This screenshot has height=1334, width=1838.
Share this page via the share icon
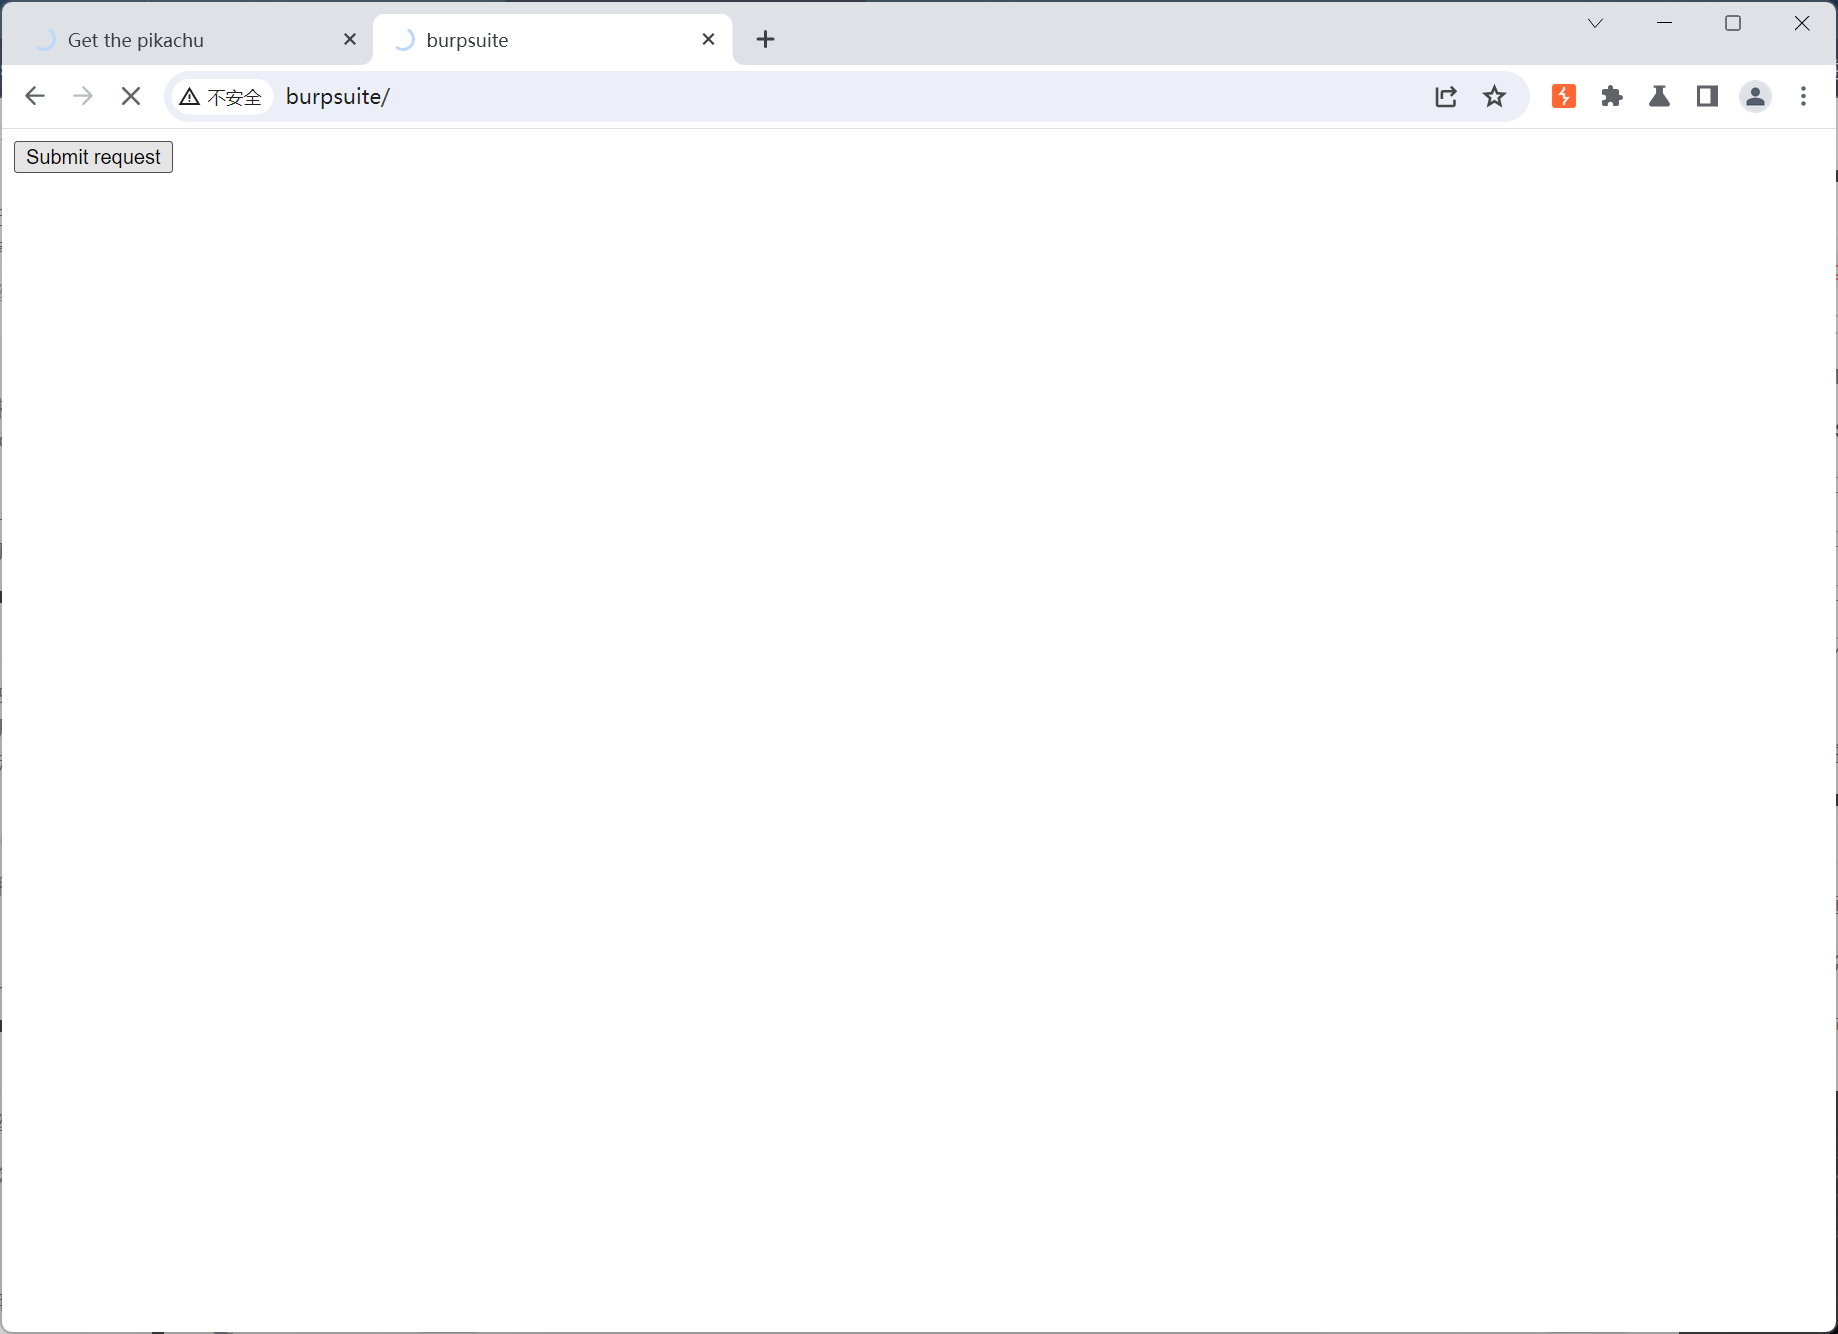coord(1446,97)
